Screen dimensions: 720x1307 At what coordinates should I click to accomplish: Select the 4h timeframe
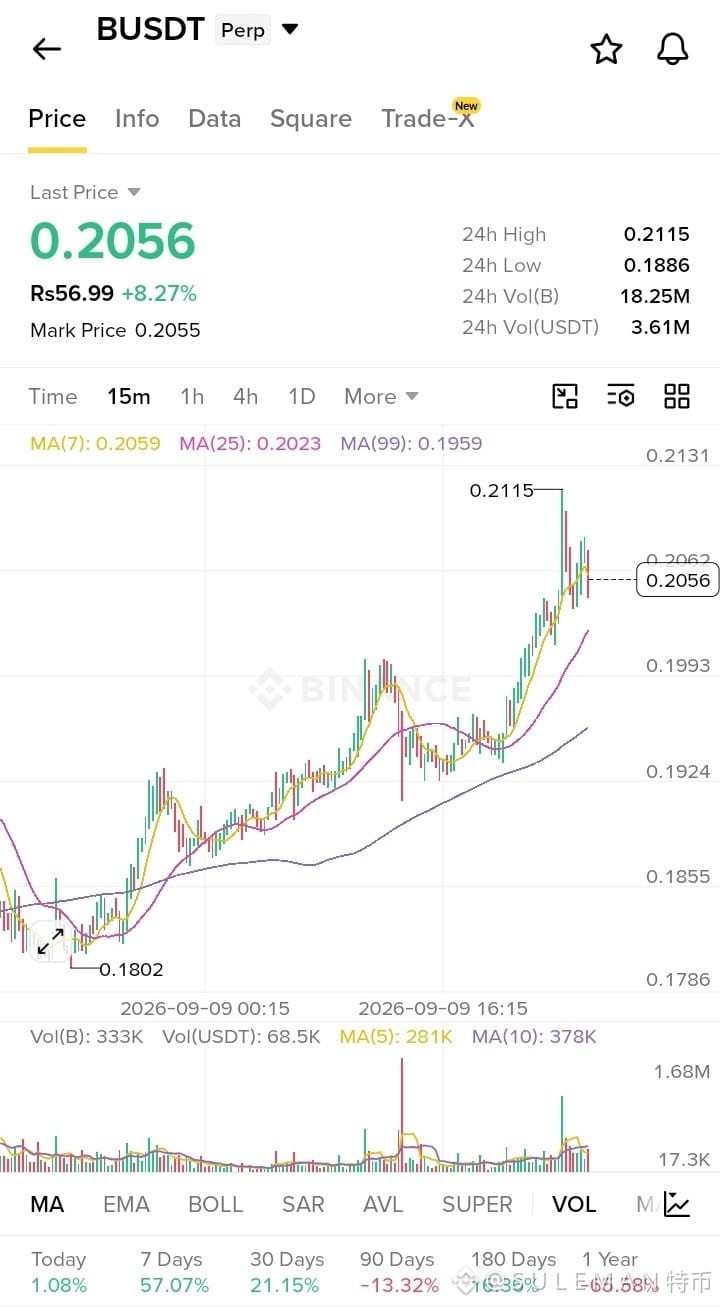coord(246,396)
